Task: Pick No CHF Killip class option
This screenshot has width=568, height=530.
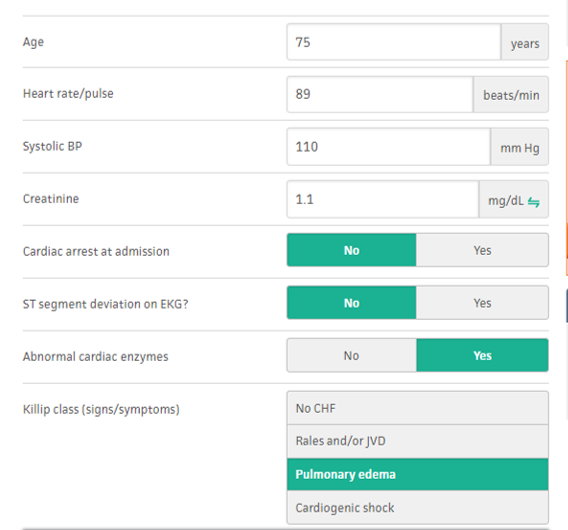Action: click(x=418, y=408)
